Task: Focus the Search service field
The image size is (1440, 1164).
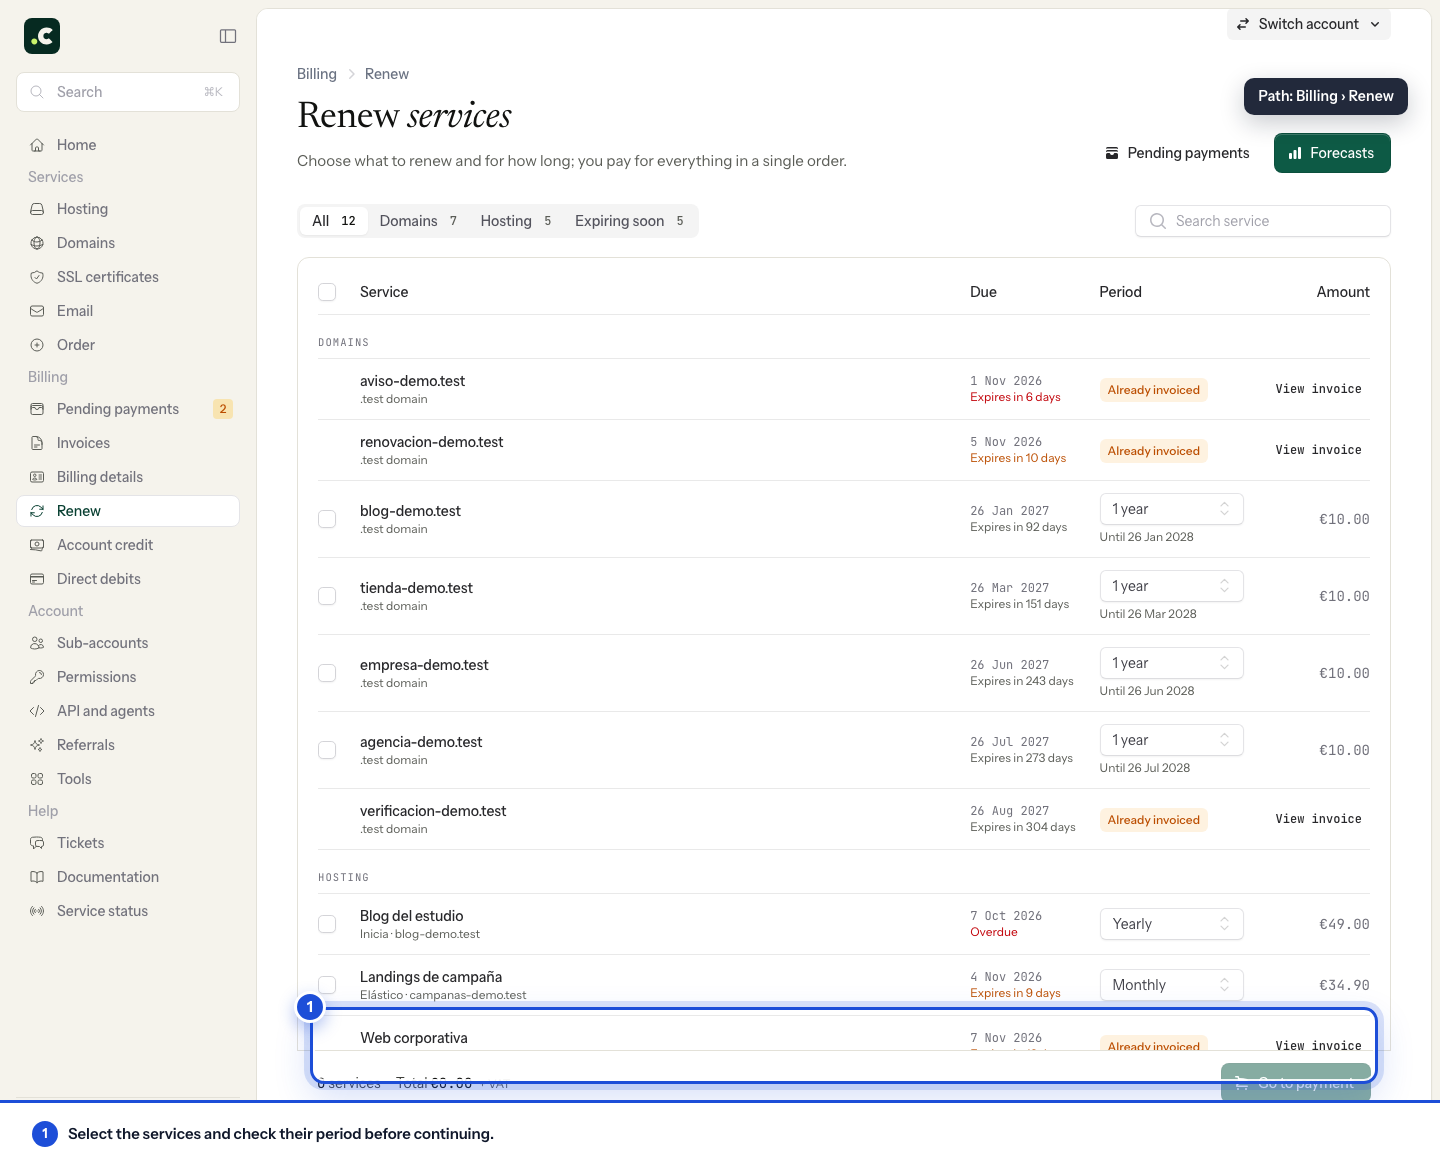Action: click(1262, 221)
